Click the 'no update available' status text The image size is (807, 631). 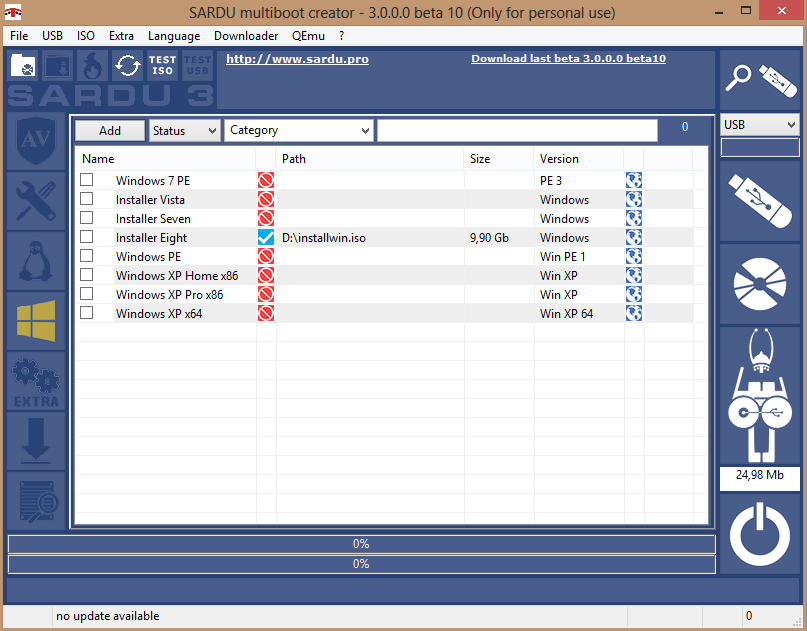pos(108,616)
